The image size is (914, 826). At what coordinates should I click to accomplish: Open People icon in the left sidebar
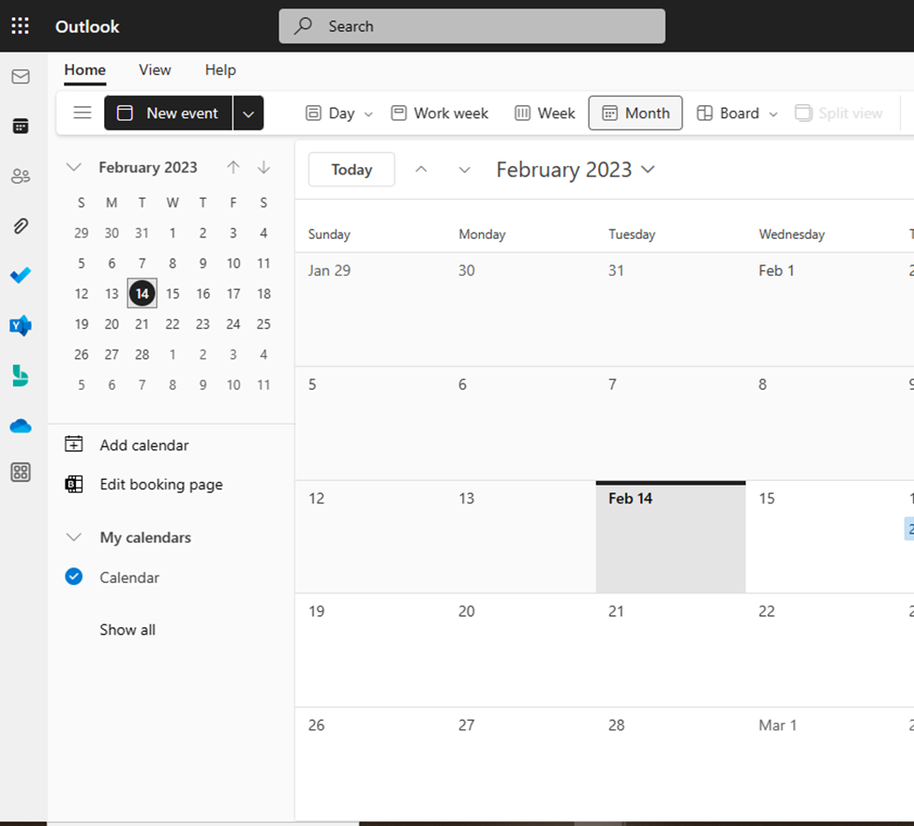(x=20, y=176)
